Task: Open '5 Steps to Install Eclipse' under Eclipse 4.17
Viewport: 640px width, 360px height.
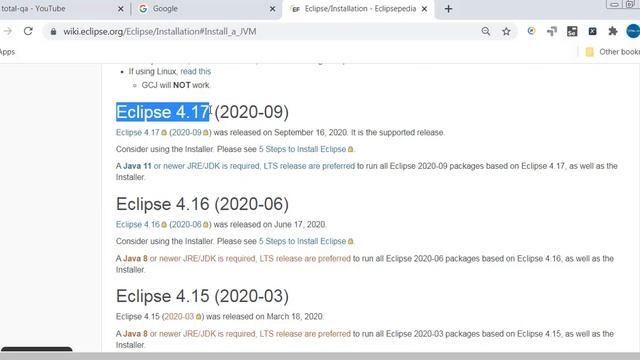Action: tap(302, 149)
